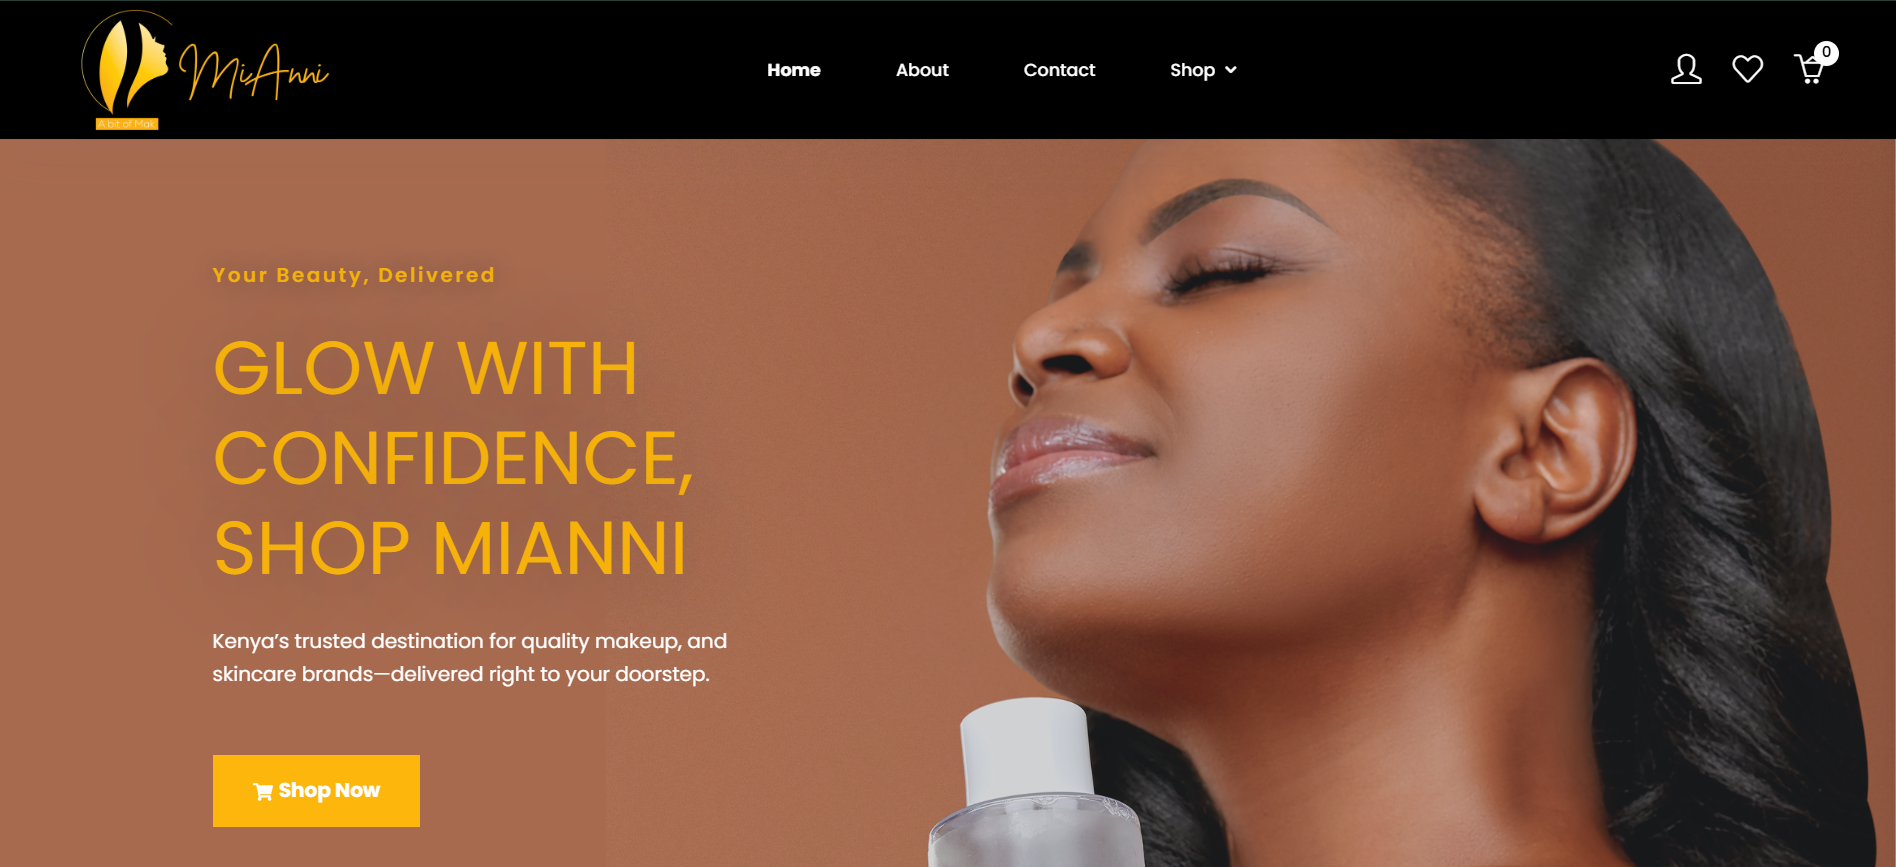Click the SHOP MIANNI headline line
This screenshot has width=1896, height=867.
point(451,549)
